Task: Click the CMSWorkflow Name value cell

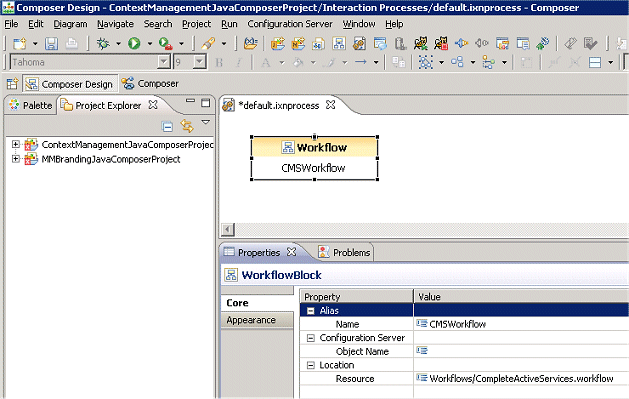Action: 521,324
